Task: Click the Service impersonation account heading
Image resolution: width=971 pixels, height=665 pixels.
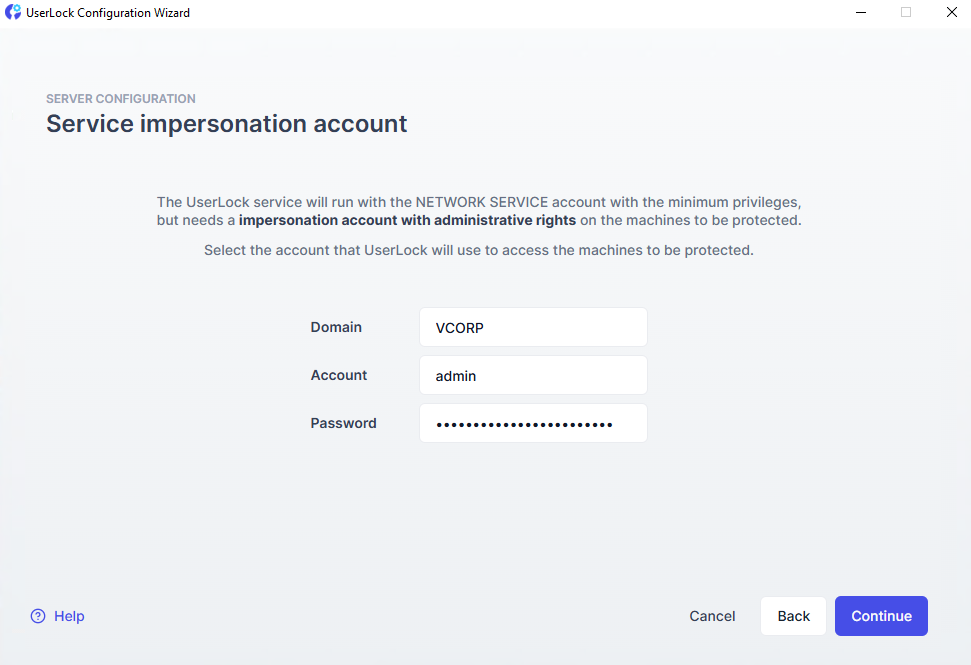Action: 227,124
